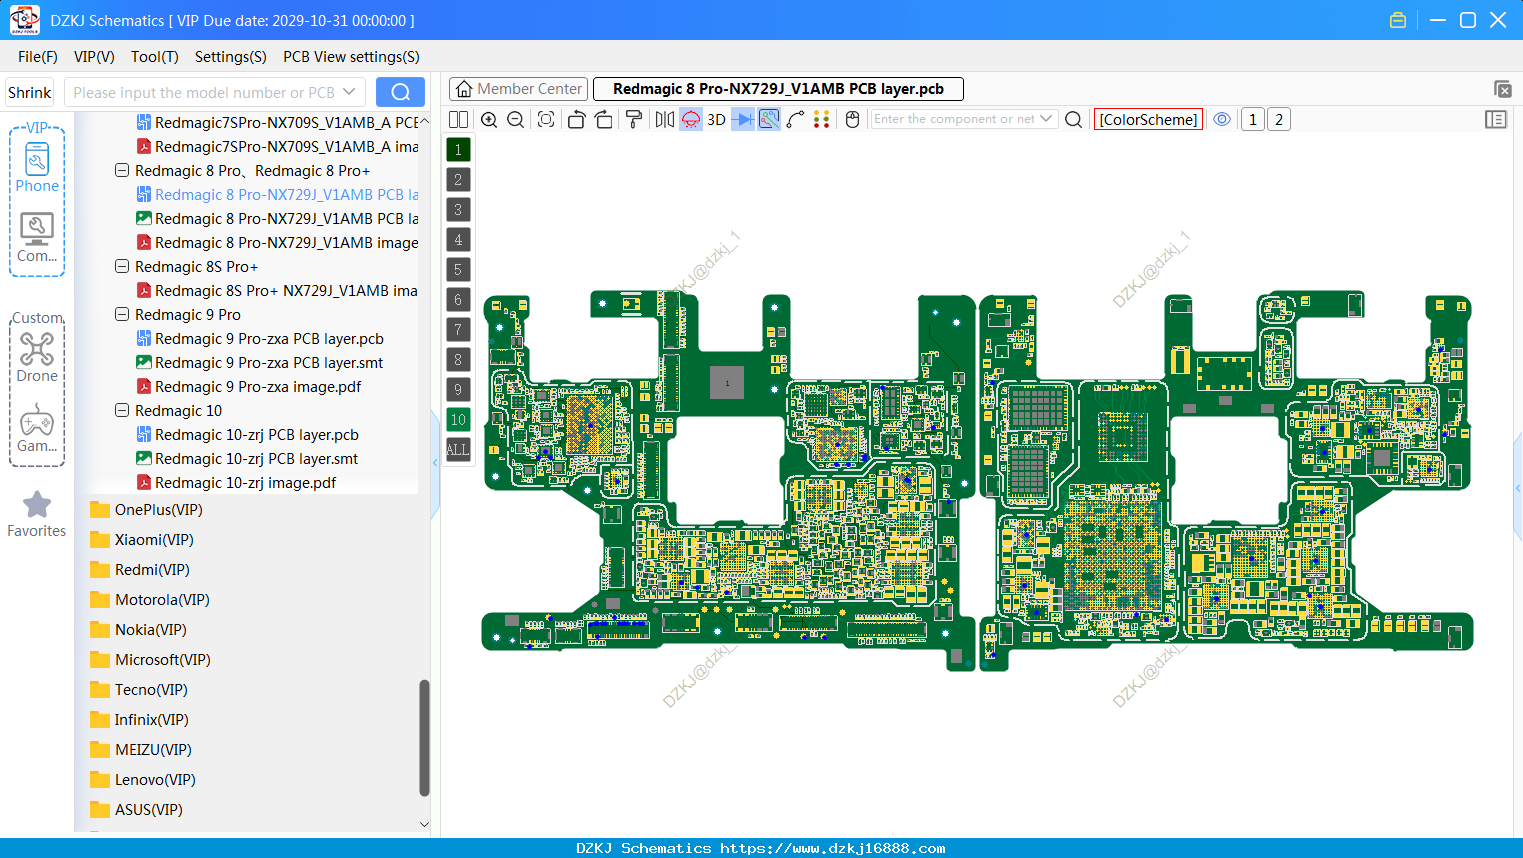This screenshot has width=1523, height=858.
Task: Open the VIP(V) menu
Action: [94, 57]
